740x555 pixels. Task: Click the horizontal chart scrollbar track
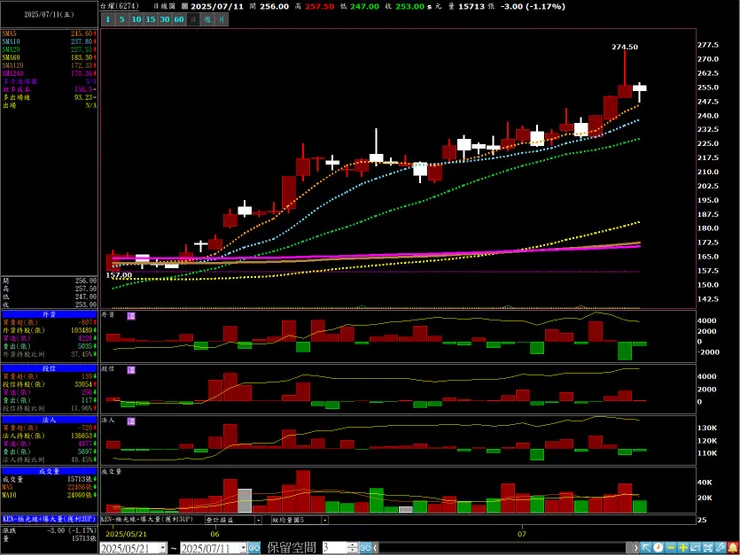503,548
